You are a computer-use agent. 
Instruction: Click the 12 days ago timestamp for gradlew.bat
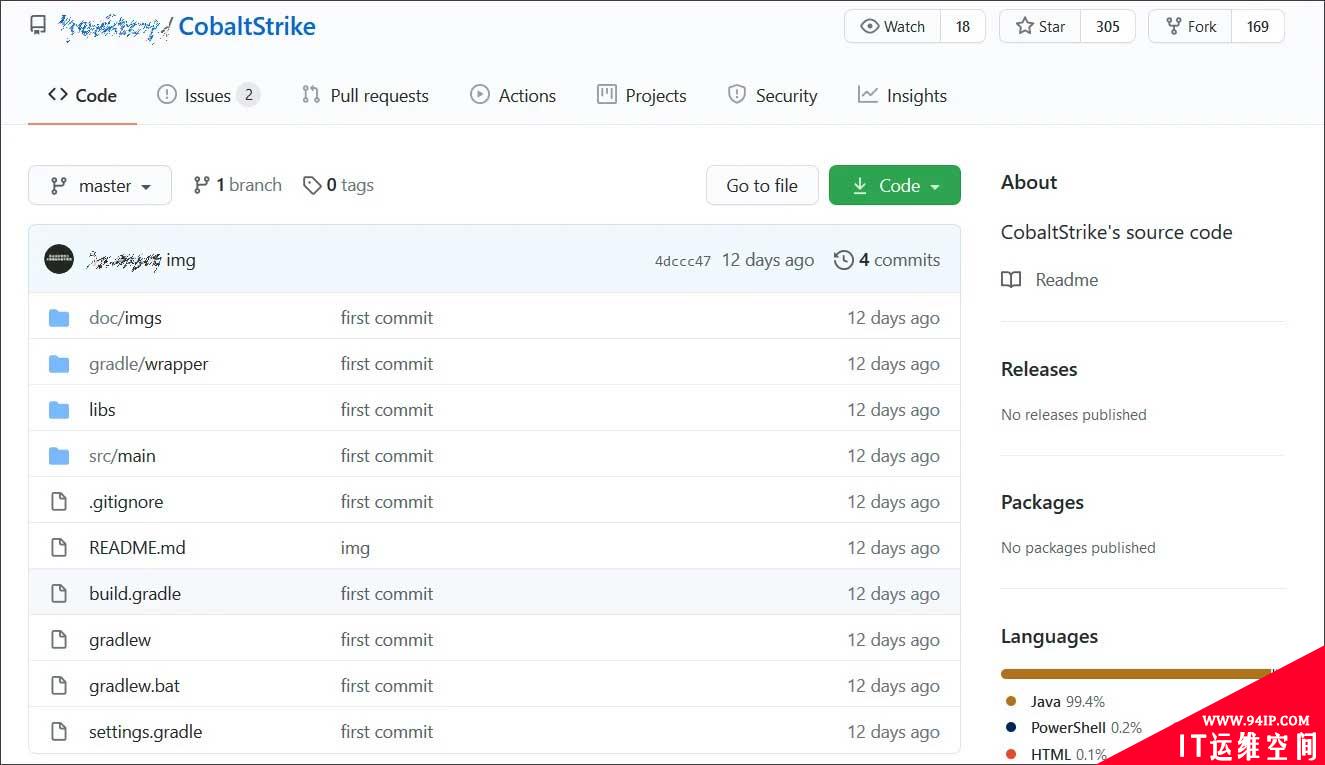pyautogui.click(x=893, y=686)
